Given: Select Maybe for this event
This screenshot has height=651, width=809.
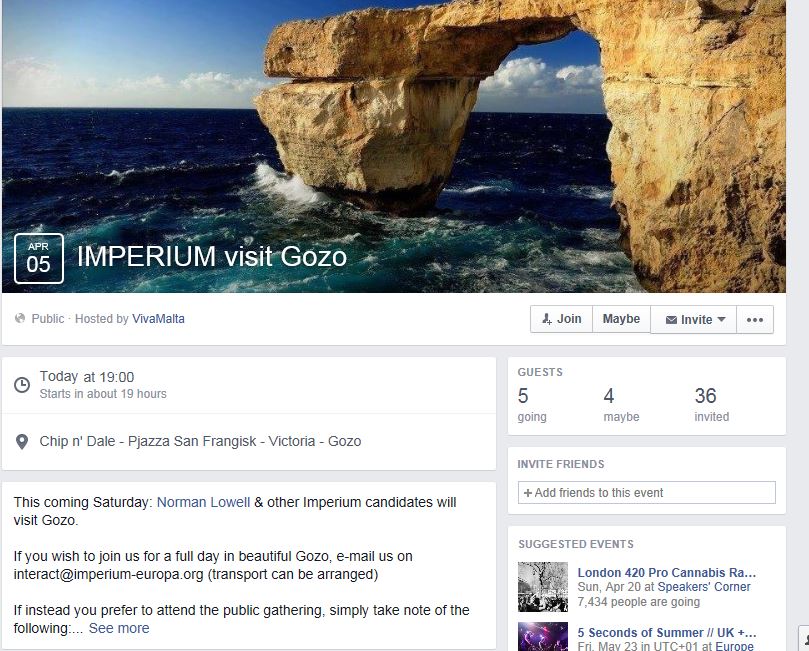Looking at the screenshot, I should point(621,319).
